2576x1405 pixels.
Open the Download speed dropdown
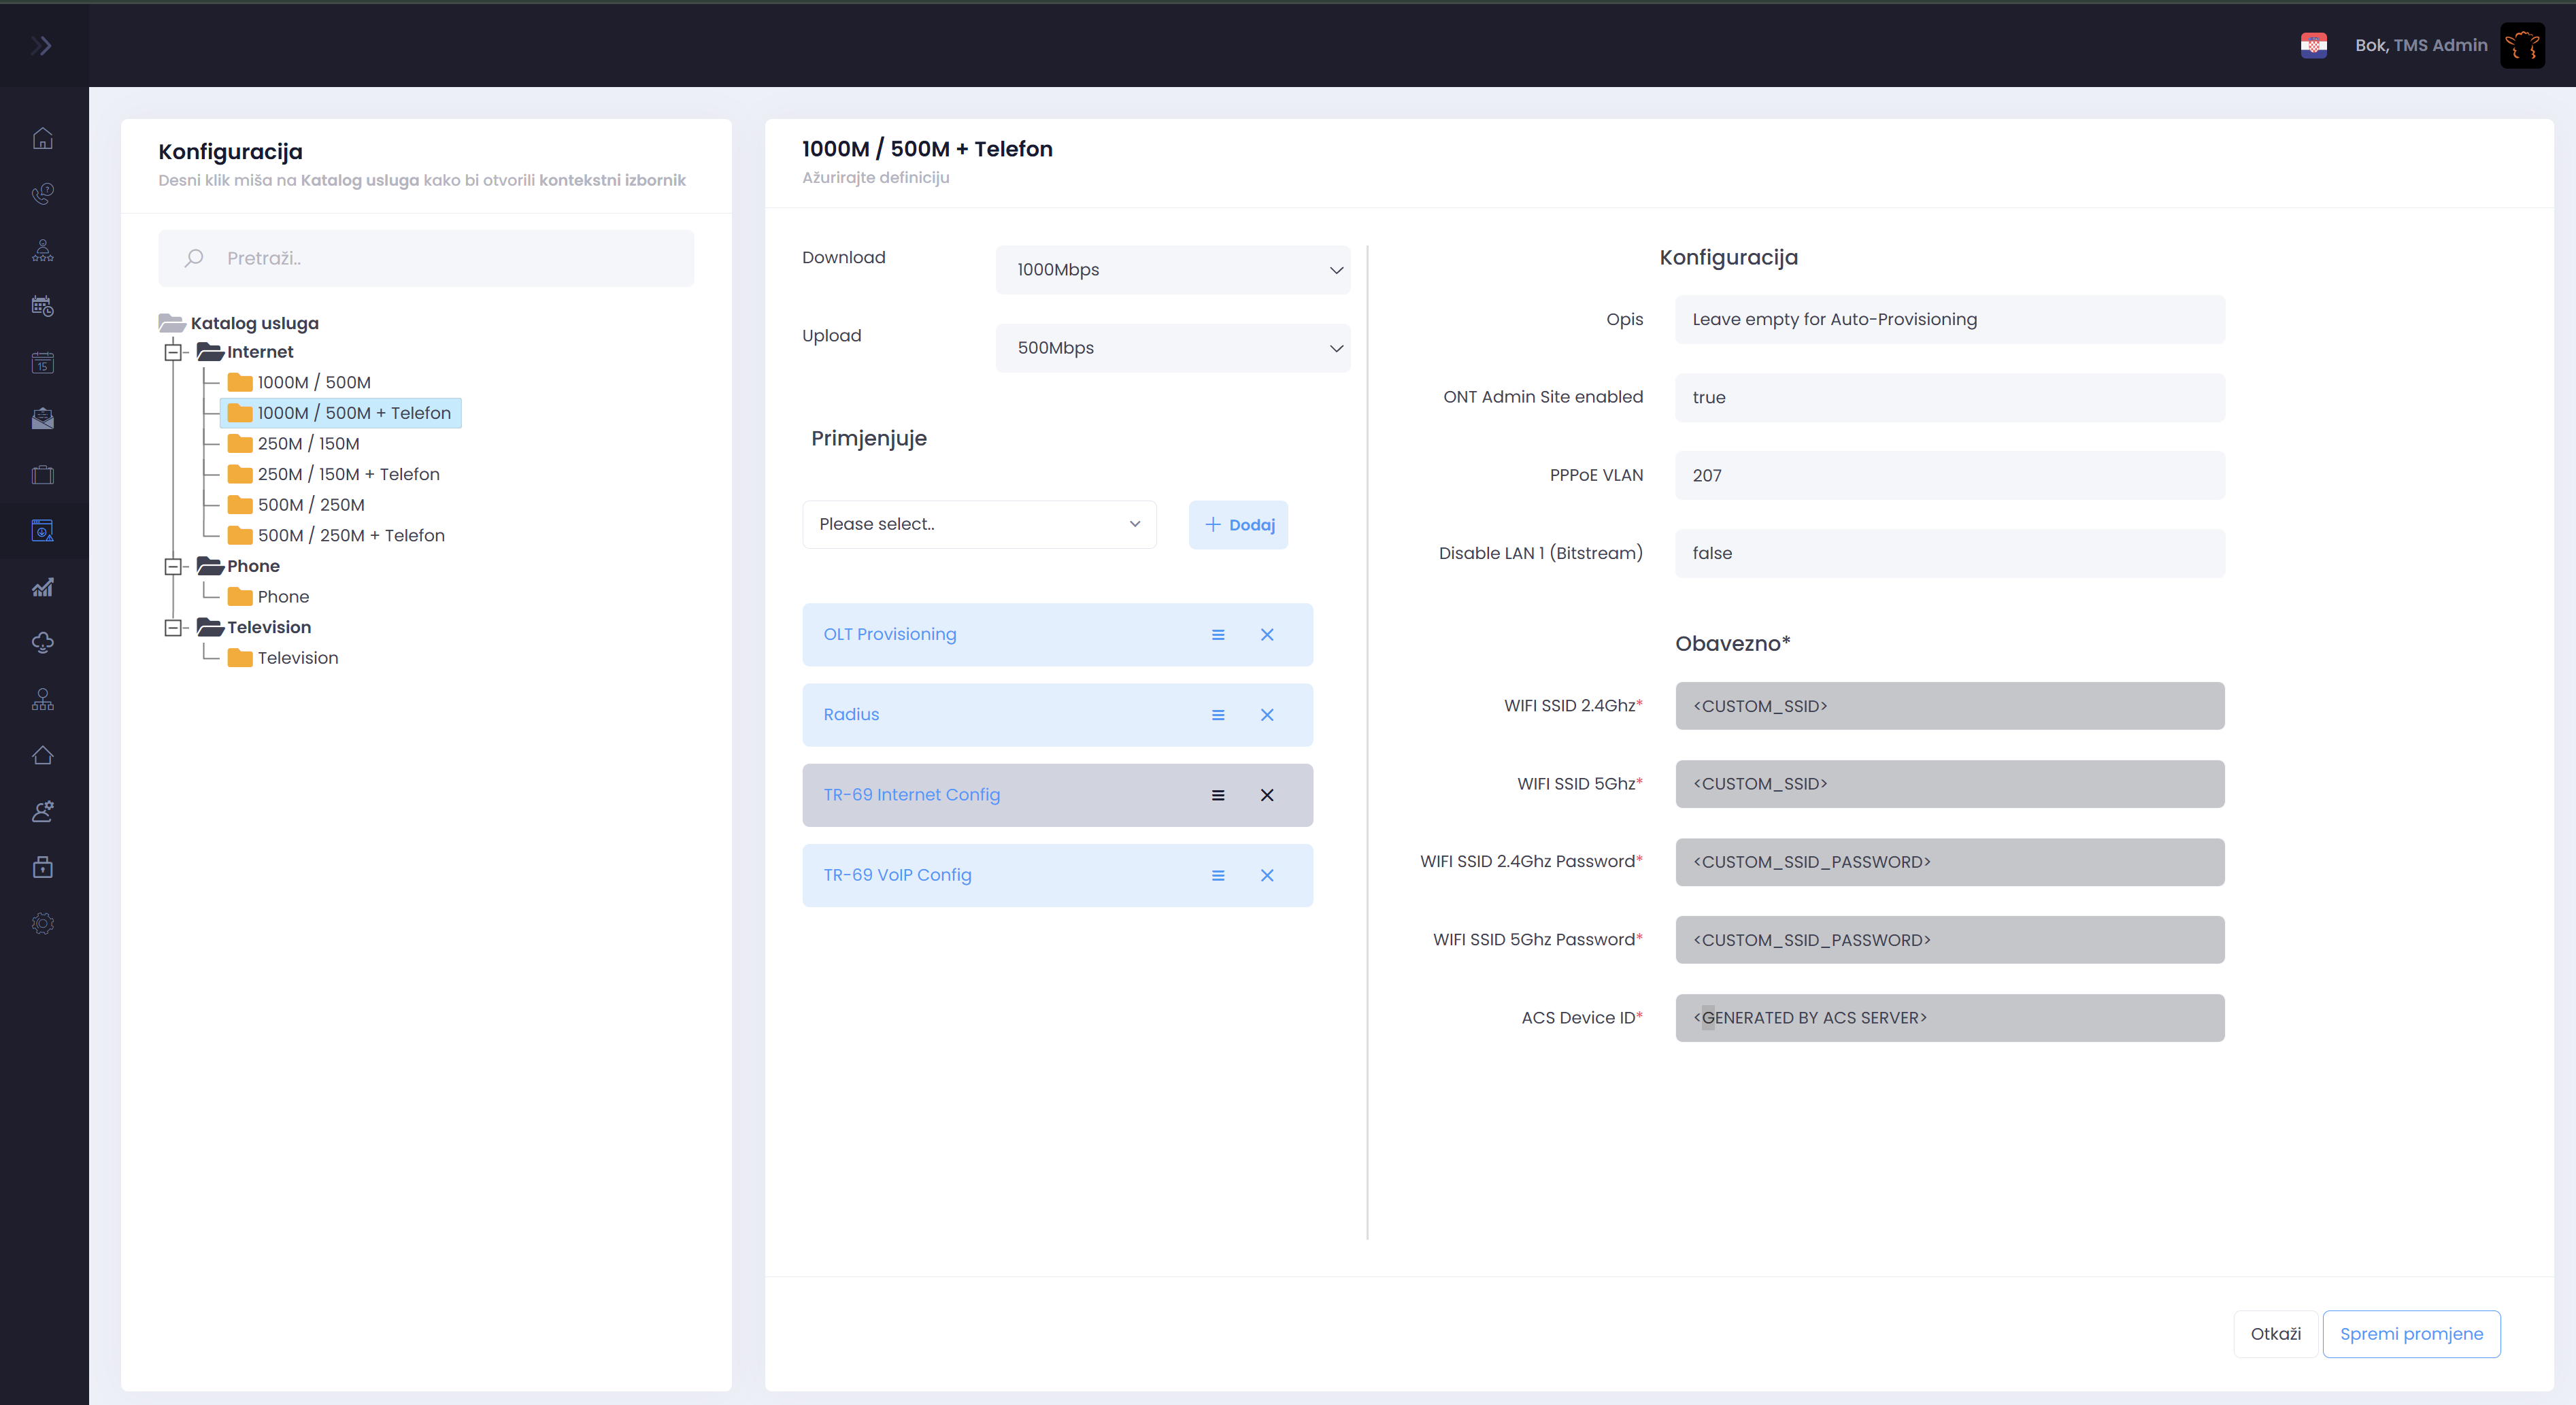[1172, 270]
